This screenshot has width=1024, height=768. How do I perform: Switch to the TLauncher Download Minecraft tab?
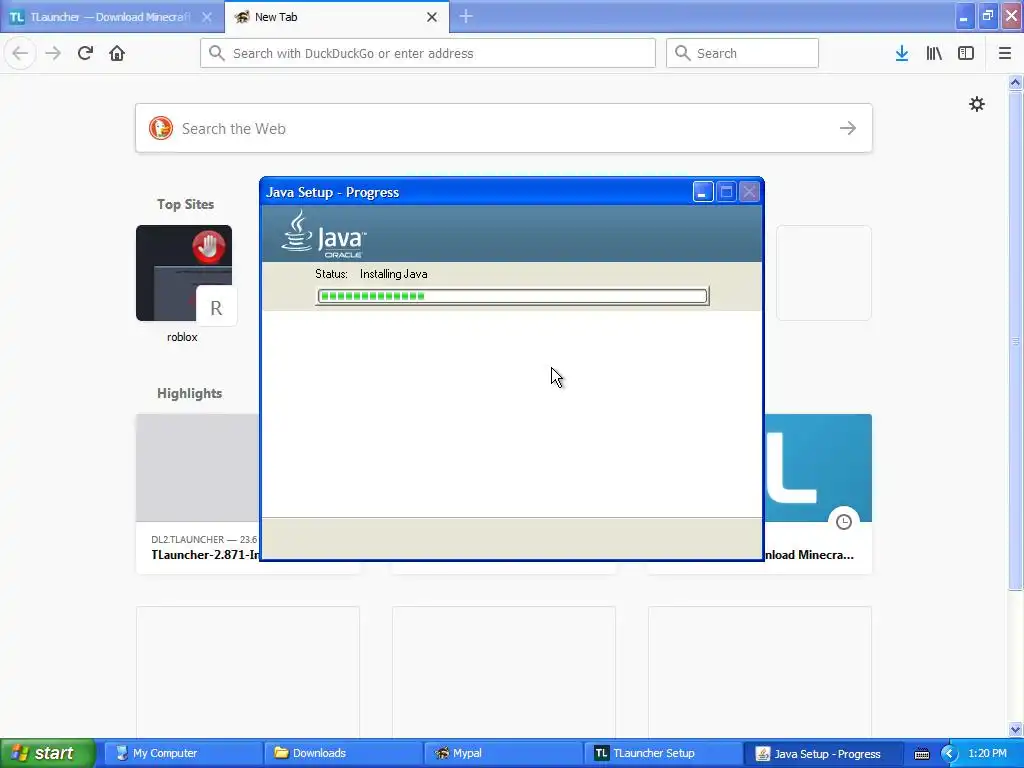[x=108, y=17]
